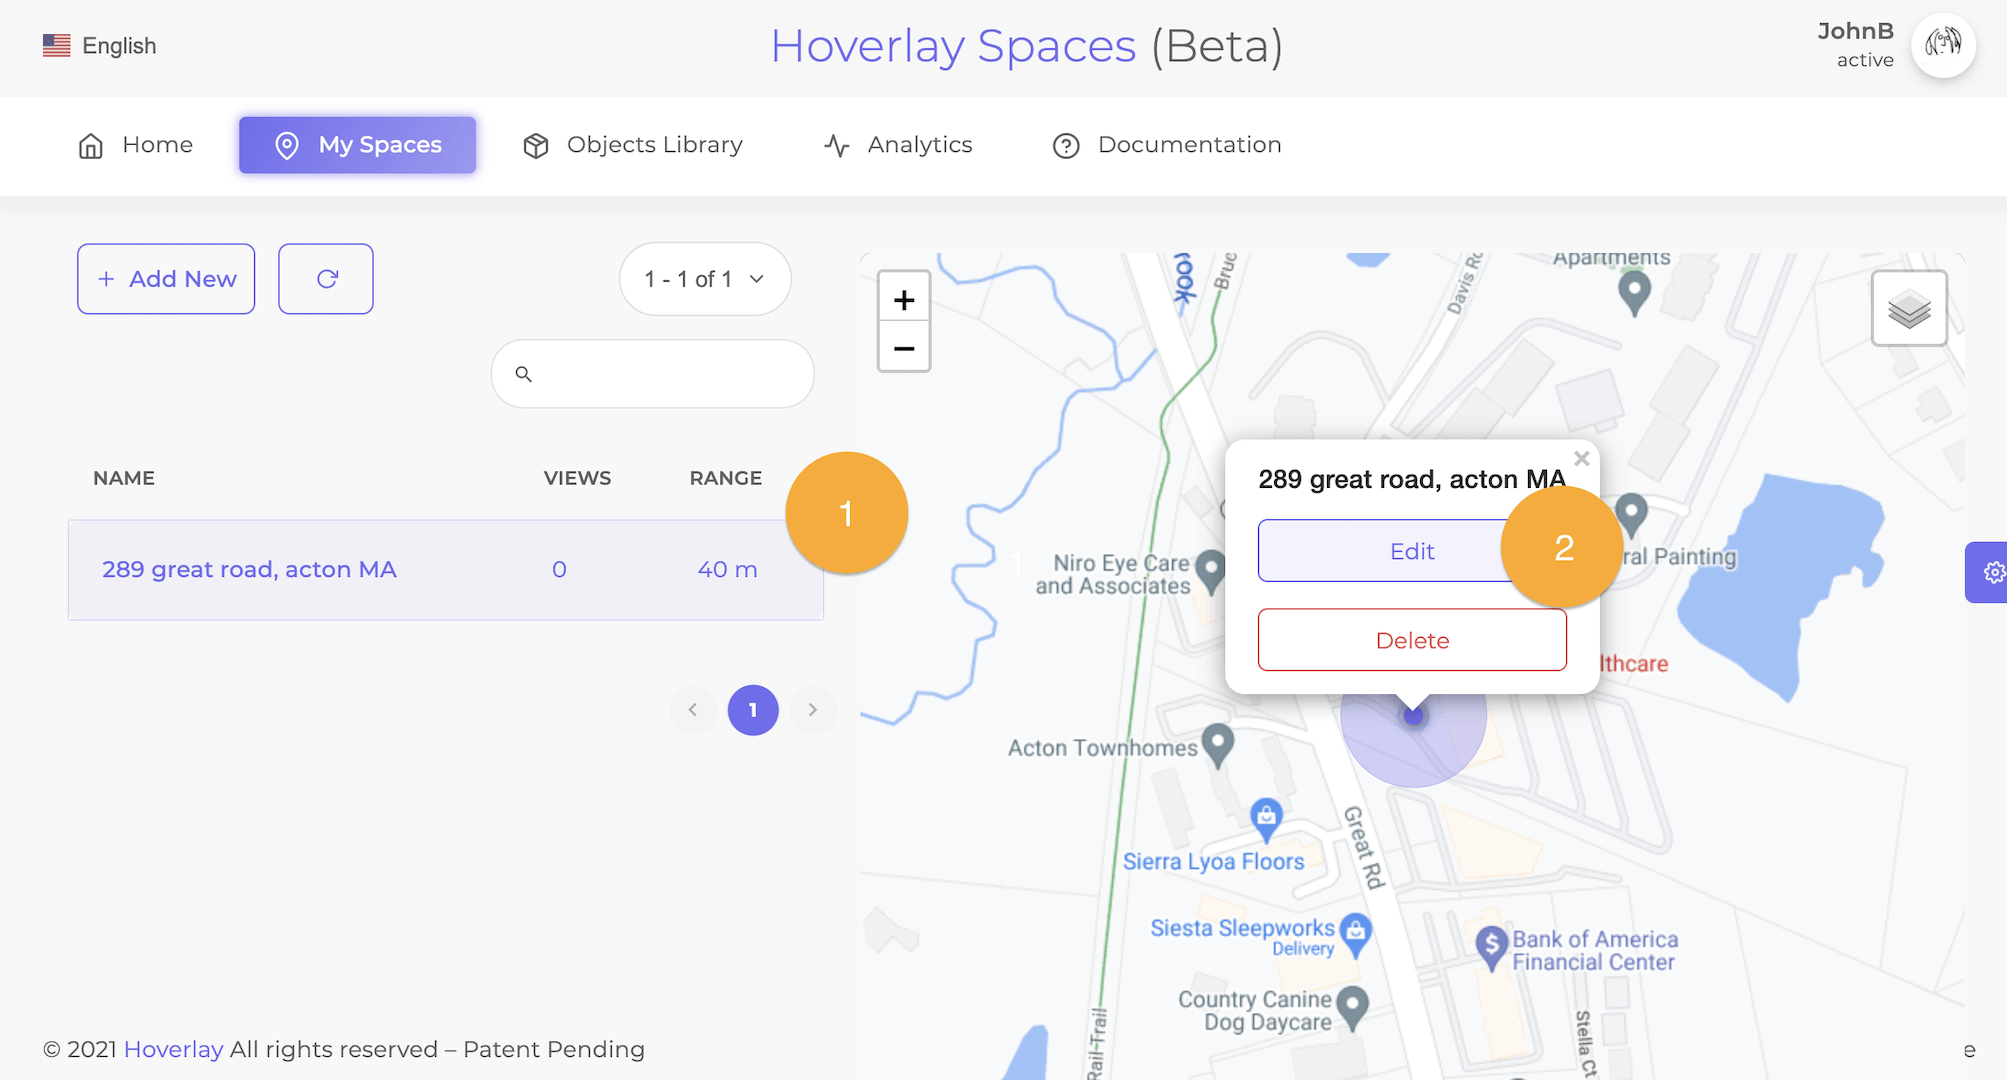Switch to the Home tab
The width and height of the screenshot is (2007, 1080).
pos(135,145)
